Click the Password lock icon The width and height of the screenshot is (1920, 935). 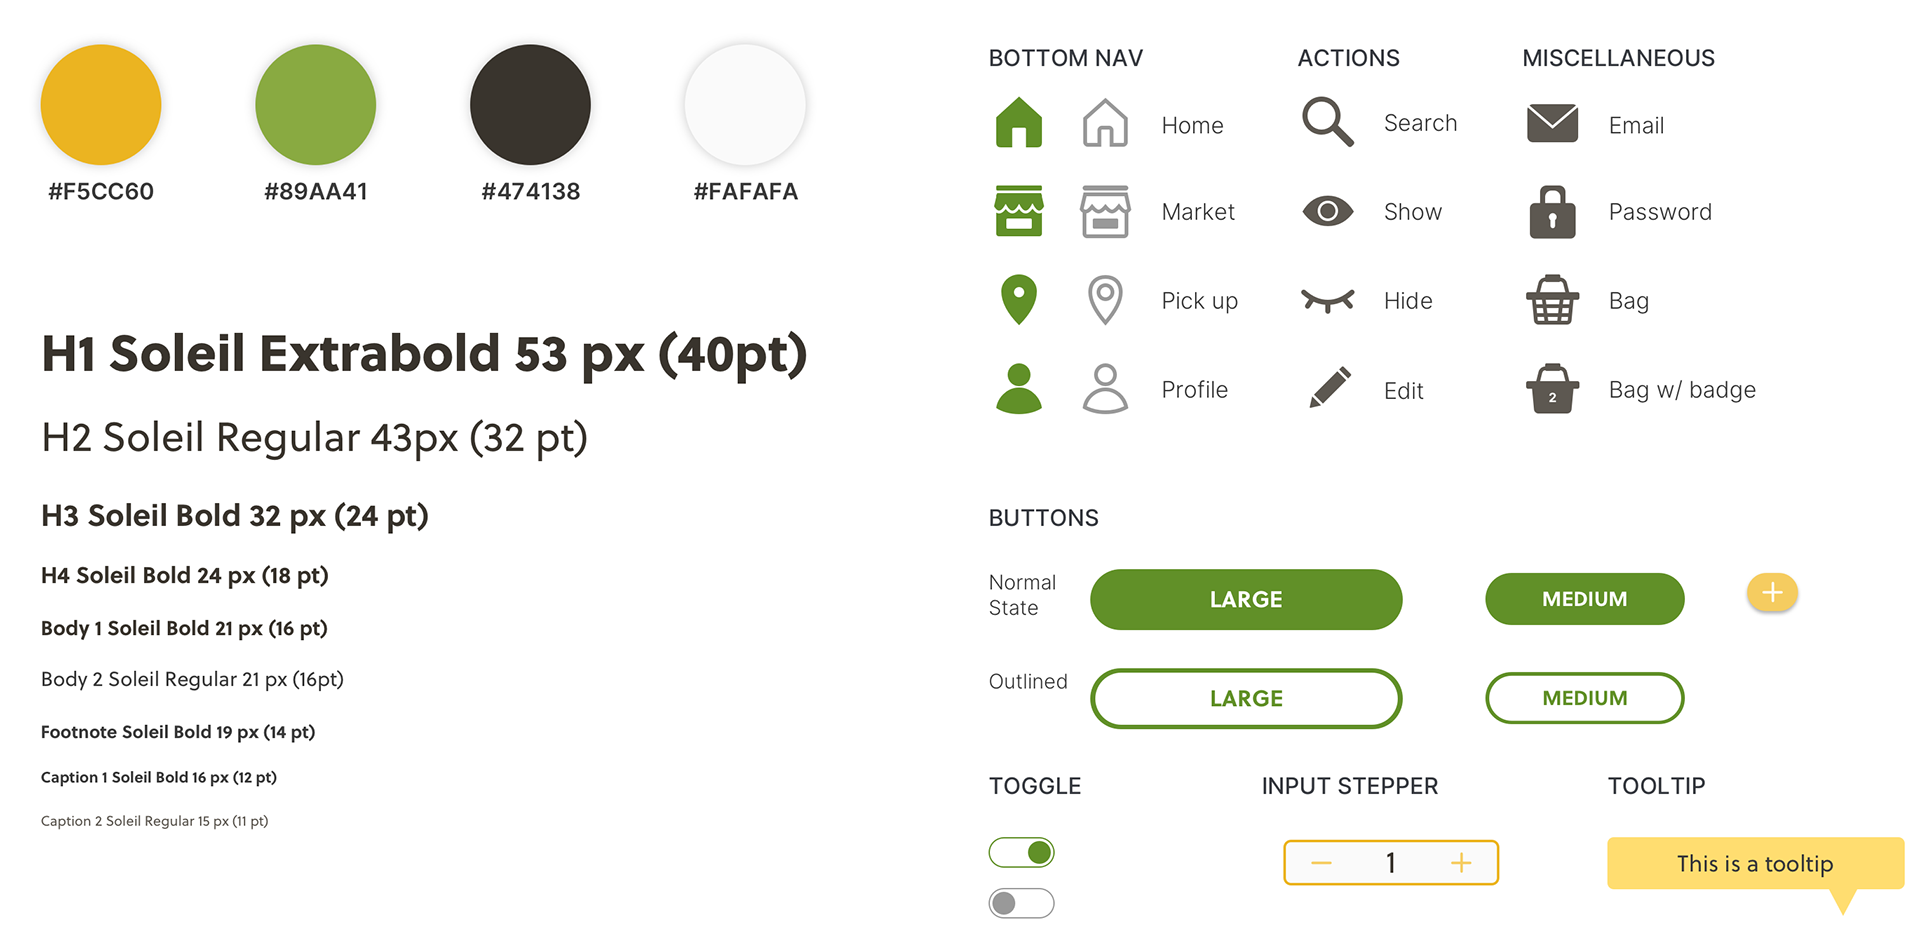(1552, 211)
